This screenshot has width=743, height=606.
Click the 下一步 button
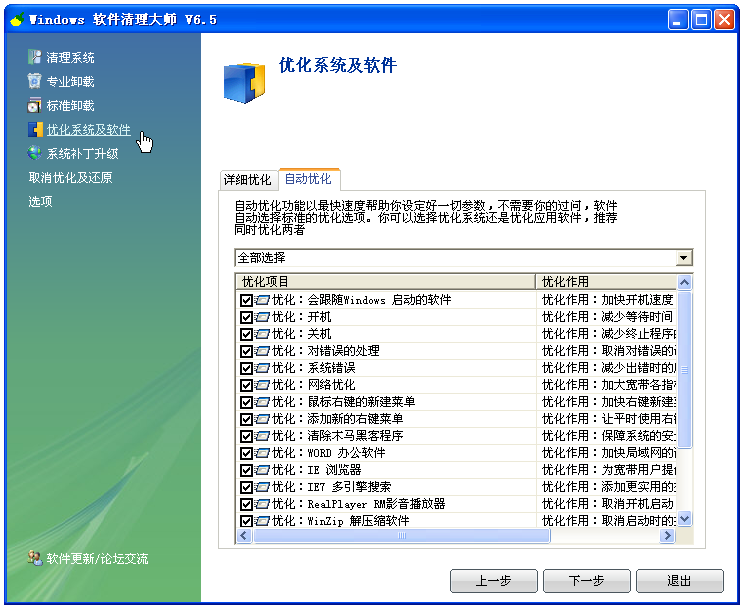tap(587, 580)
